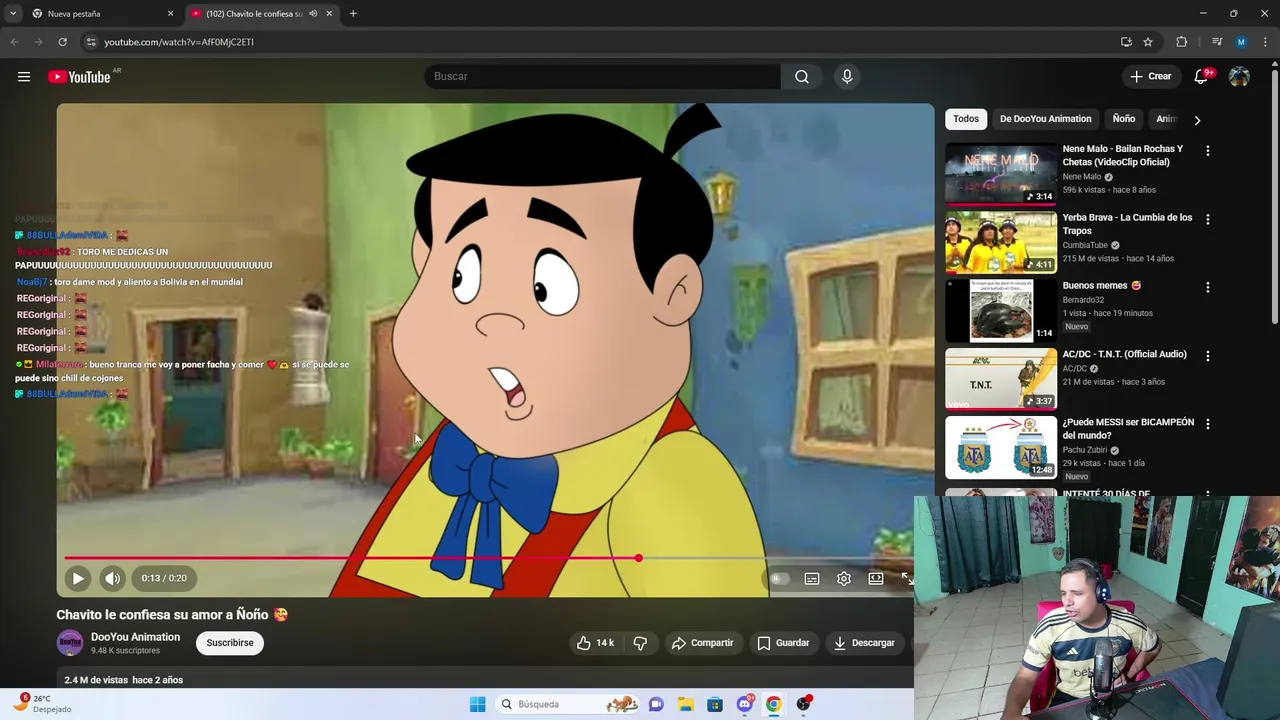
Task: Bookmark this page with the star
Action: (1148, 42)
